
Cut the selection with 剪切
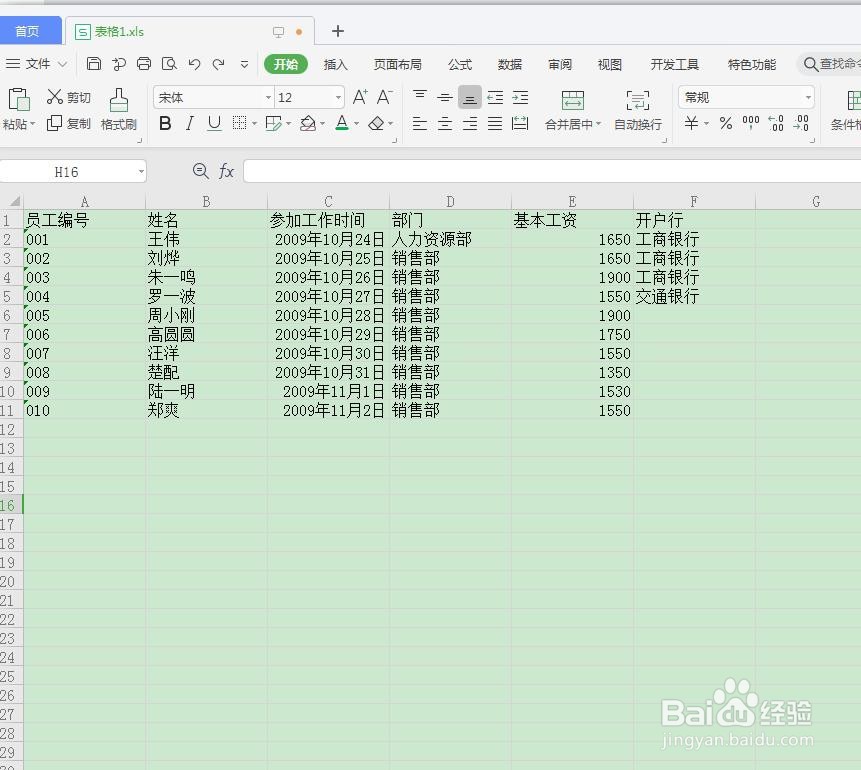69,97
